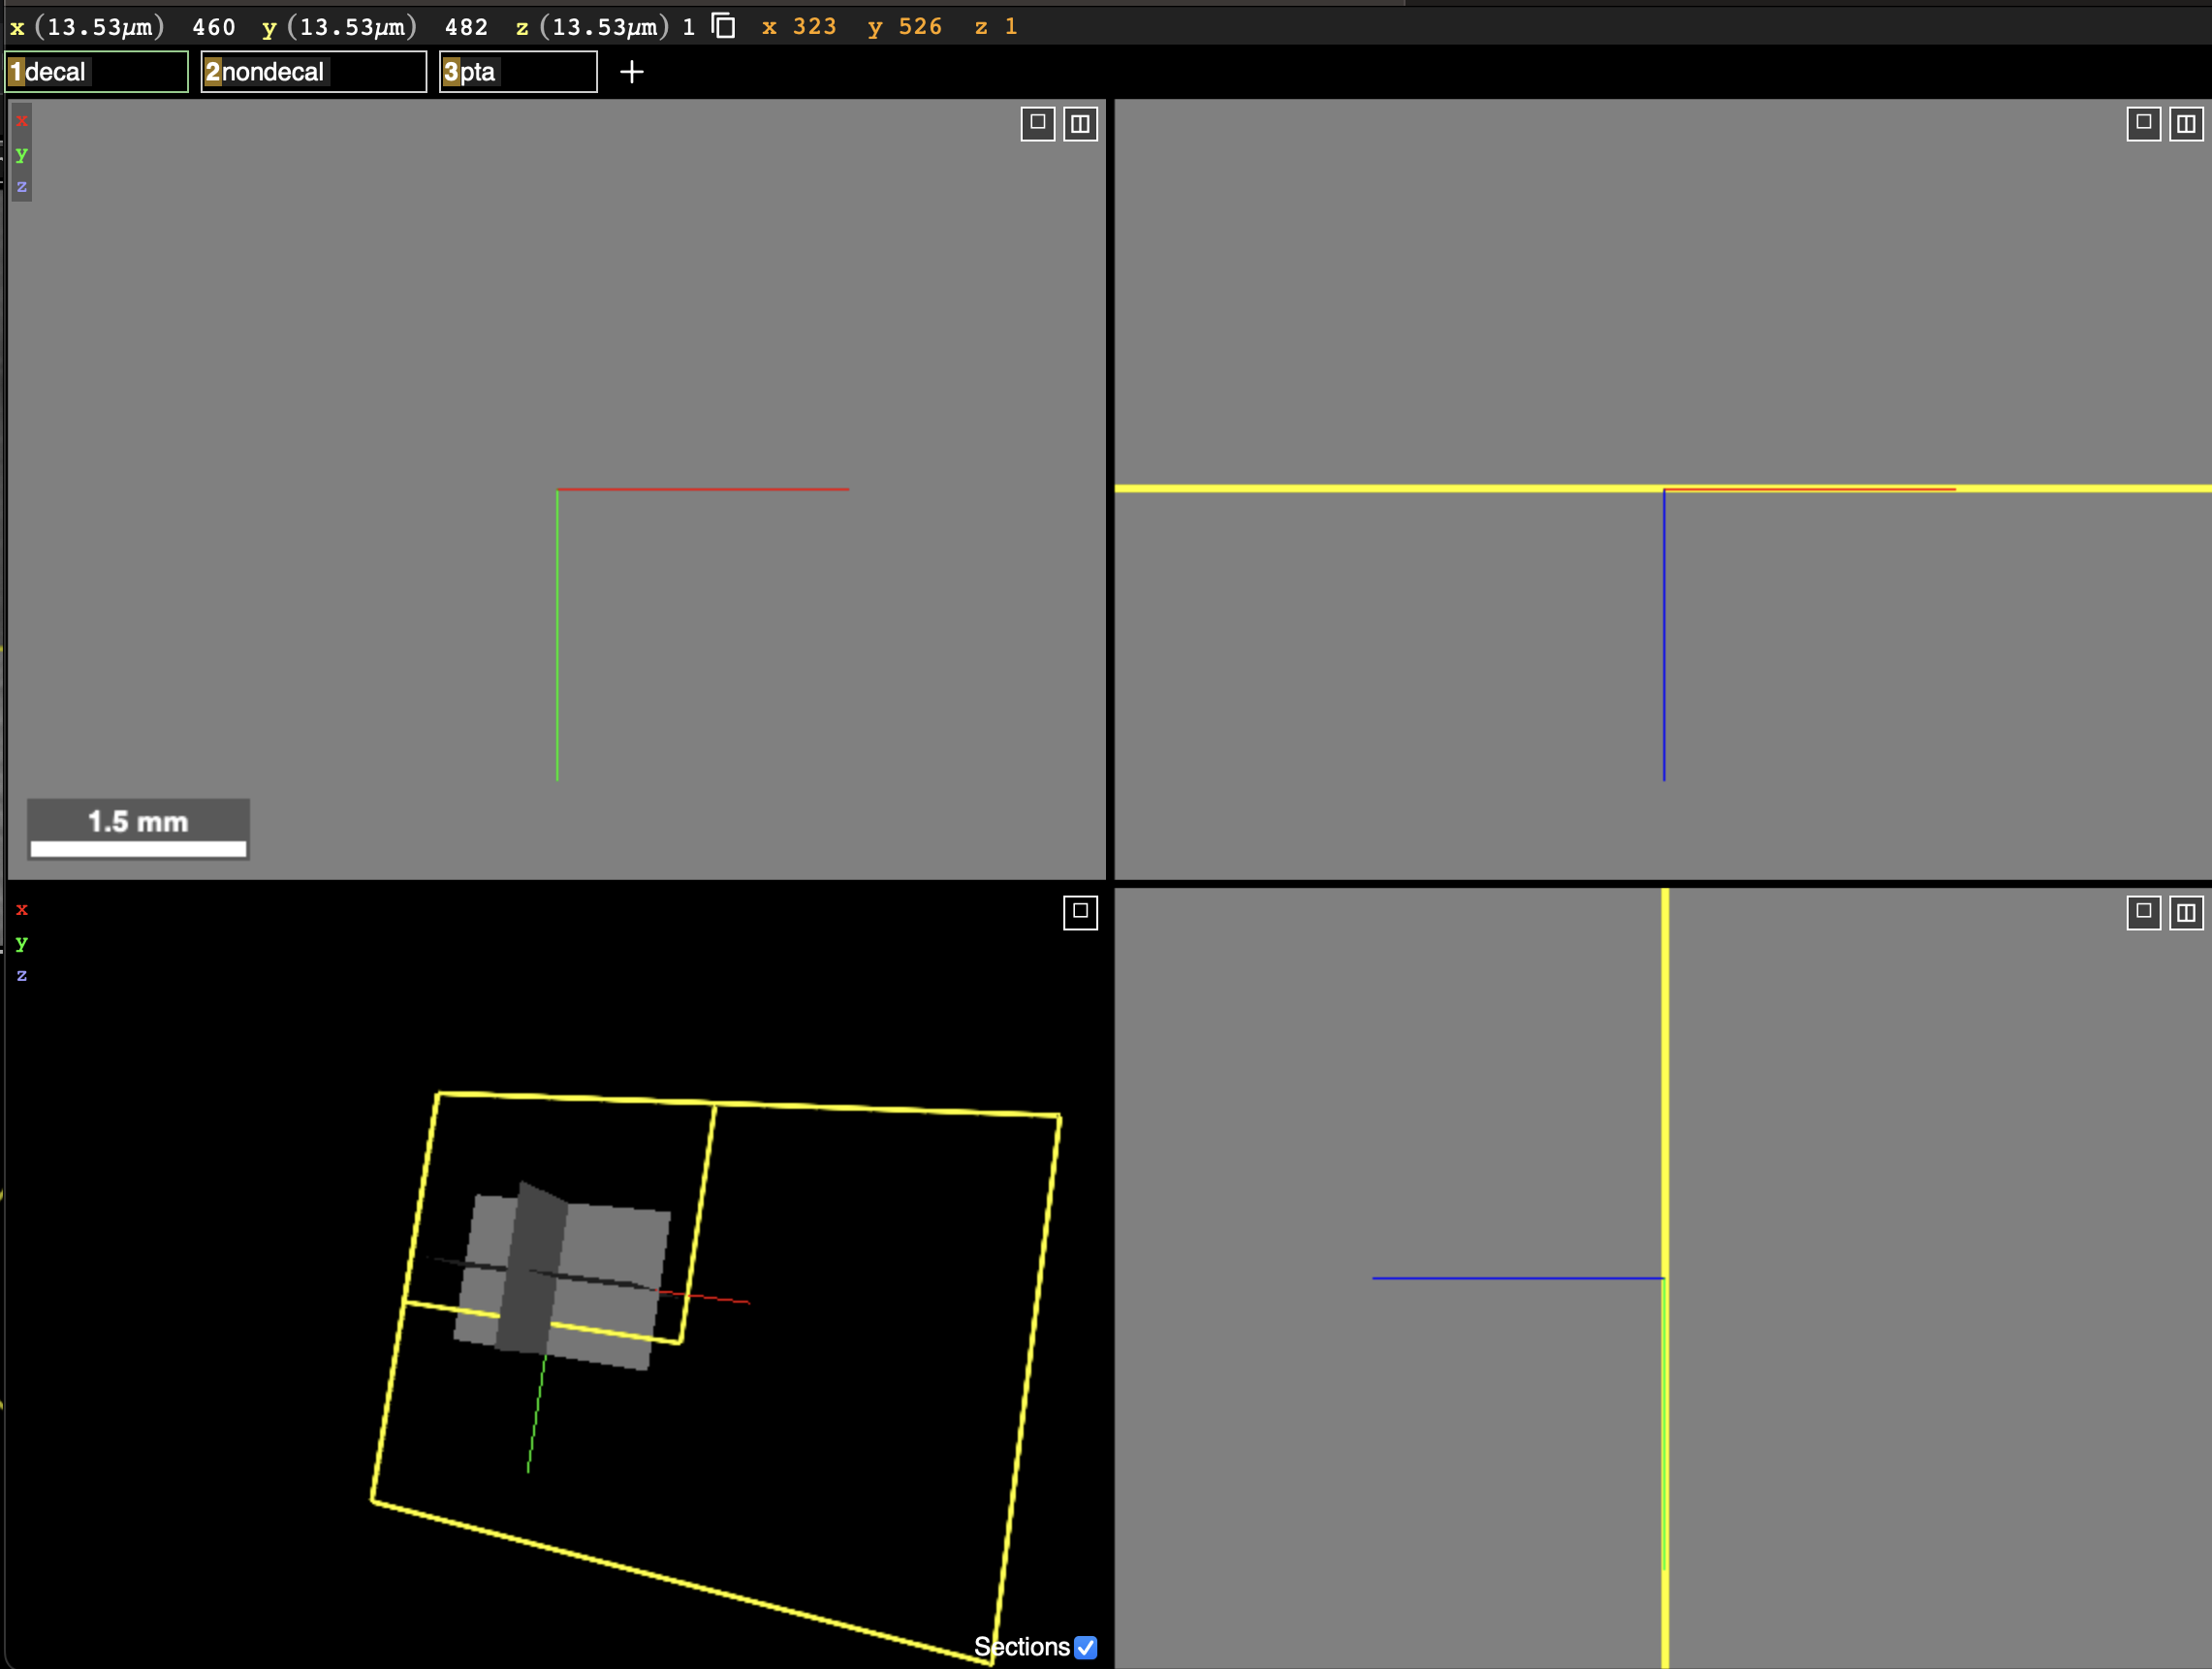Split the top-right panel into two views

pos(2186,124)
